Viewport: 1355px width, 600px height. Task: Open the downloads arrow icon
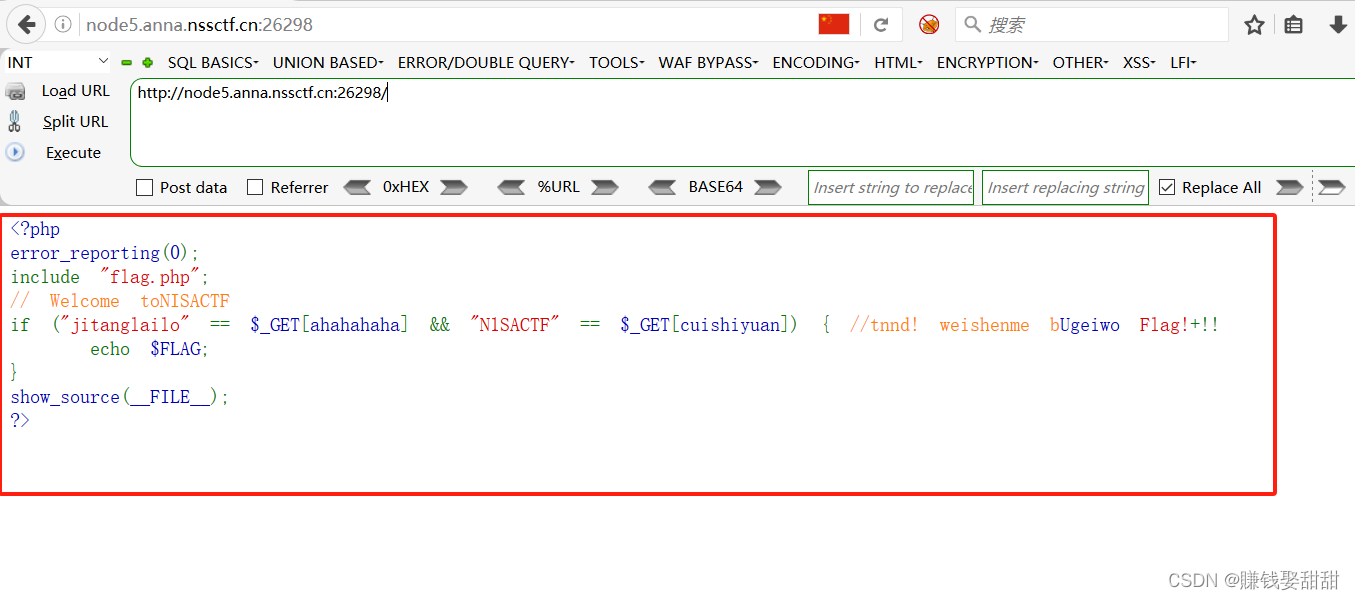click(x=1337, y=25)
